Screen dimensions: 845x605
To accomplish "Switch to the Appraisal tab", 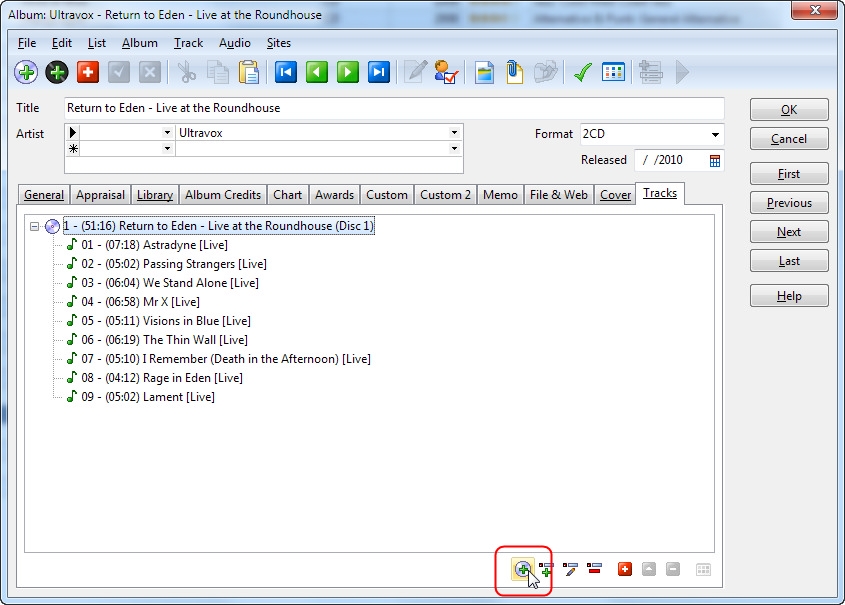I will click(100, 195).
